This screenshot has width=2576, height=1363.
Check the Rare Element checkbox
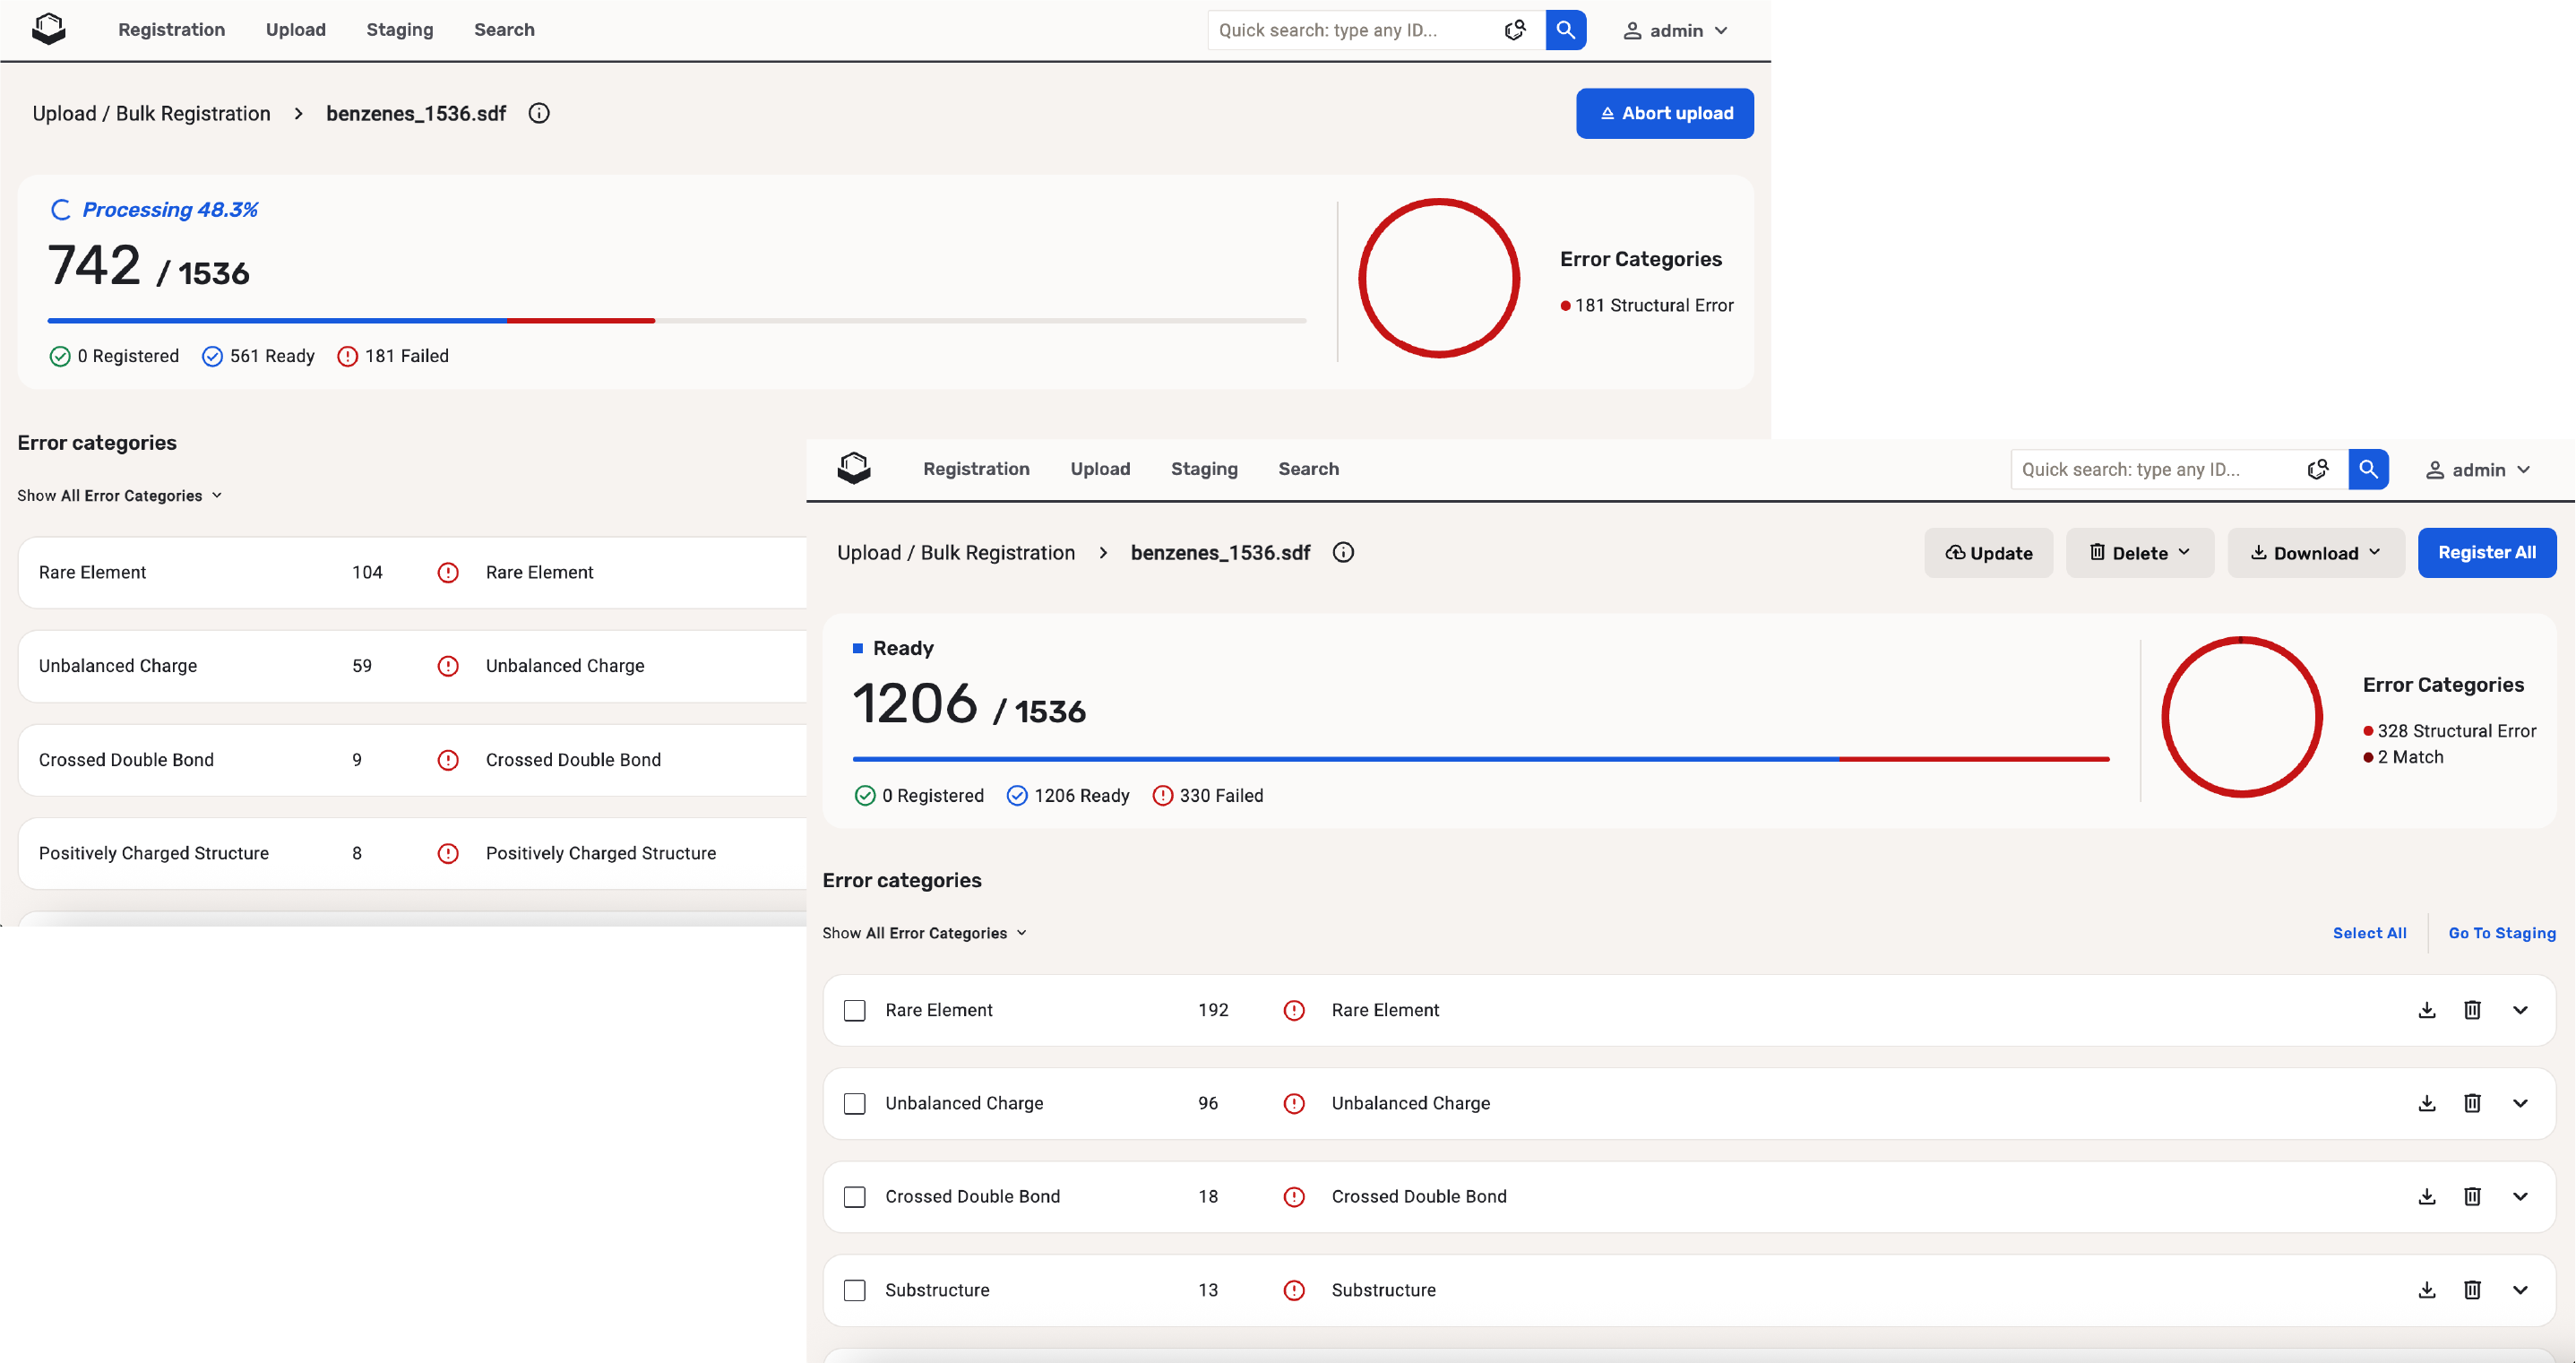click(x=854, y=1010)
